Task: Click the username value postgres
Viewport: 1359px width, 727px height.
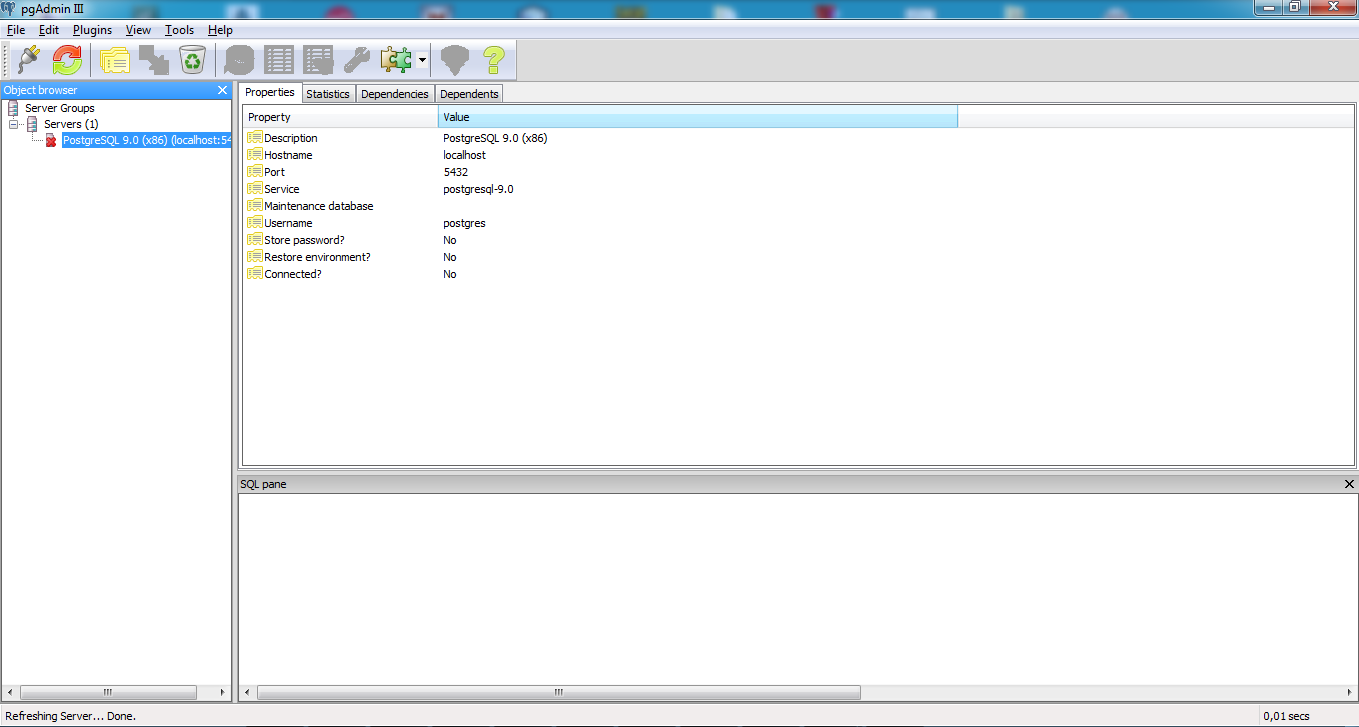Action: pyautogui.click(x=464, y=223)
